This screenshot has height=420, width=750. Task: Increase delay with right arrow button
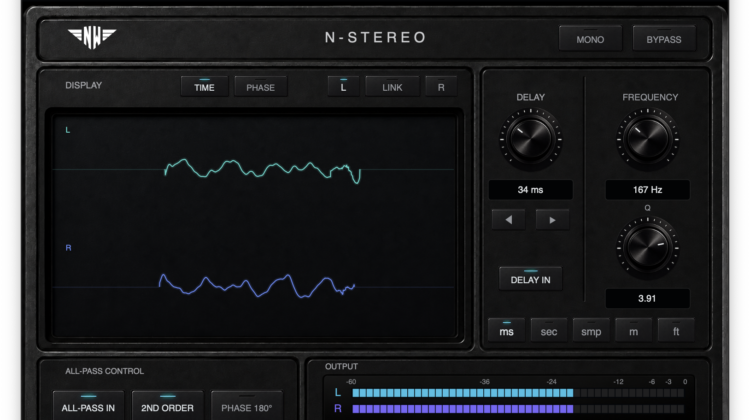[552, 220]
